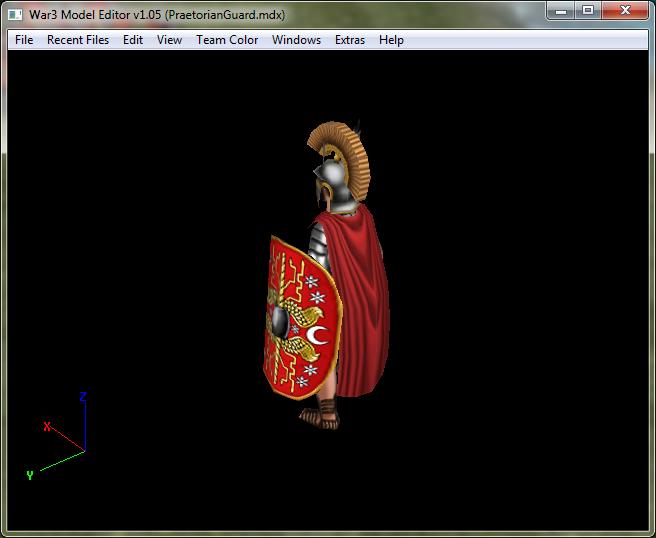Open the Help menu
656x538 pixels.
pyautogui.click(x=391, y=40)
